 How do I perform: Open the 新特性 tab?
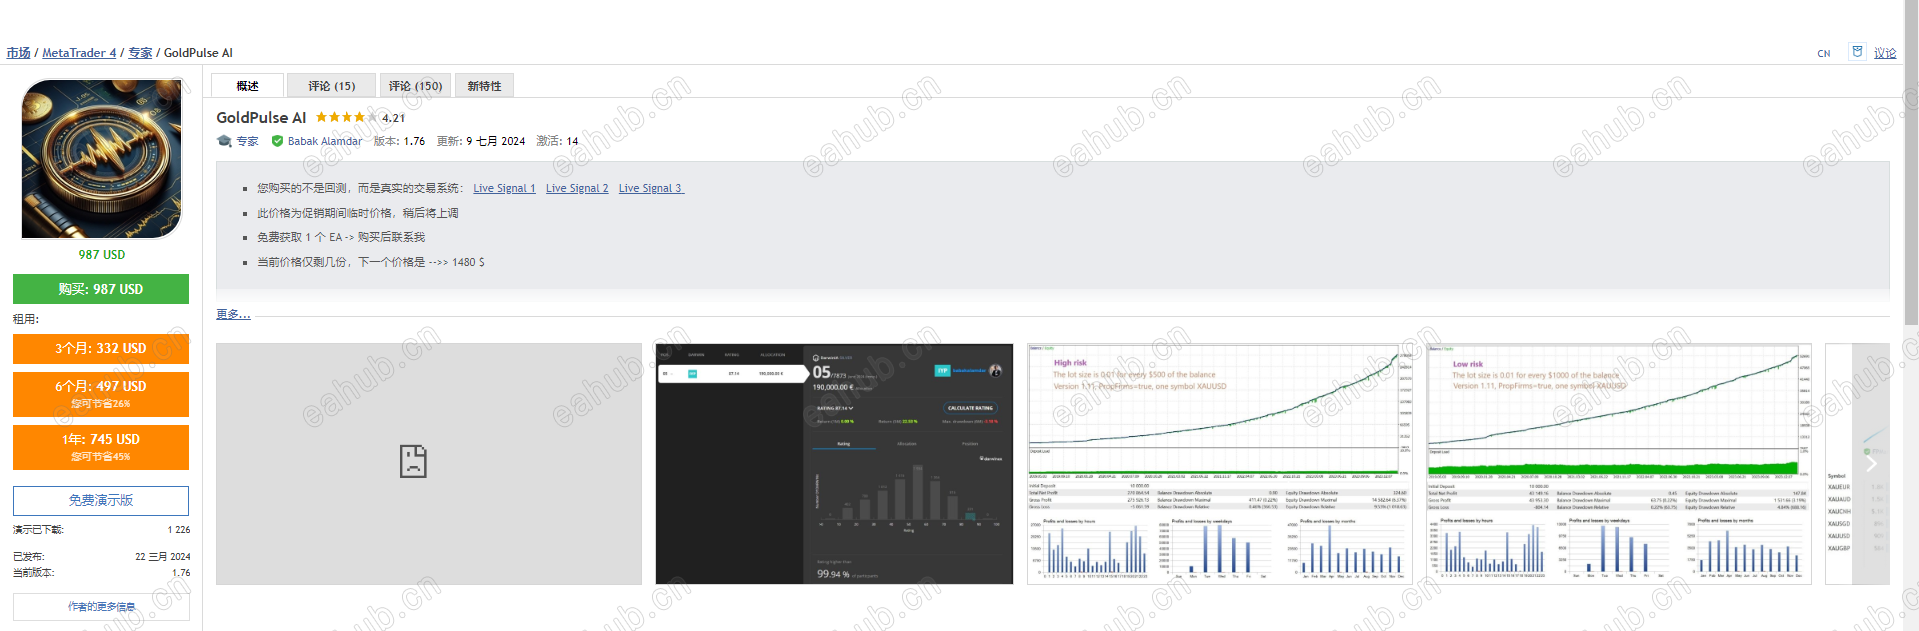point(484,86)
